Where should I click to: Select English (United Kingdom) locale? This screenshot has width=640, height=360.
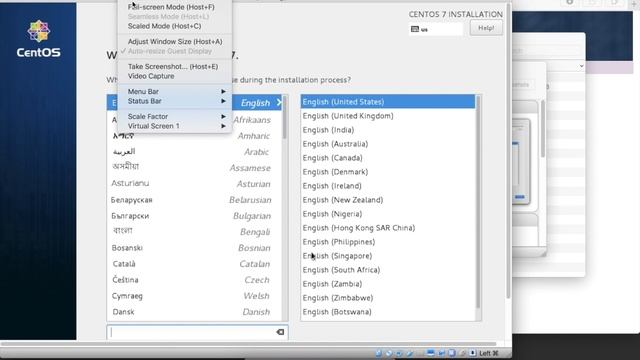(x=388, y=116)
